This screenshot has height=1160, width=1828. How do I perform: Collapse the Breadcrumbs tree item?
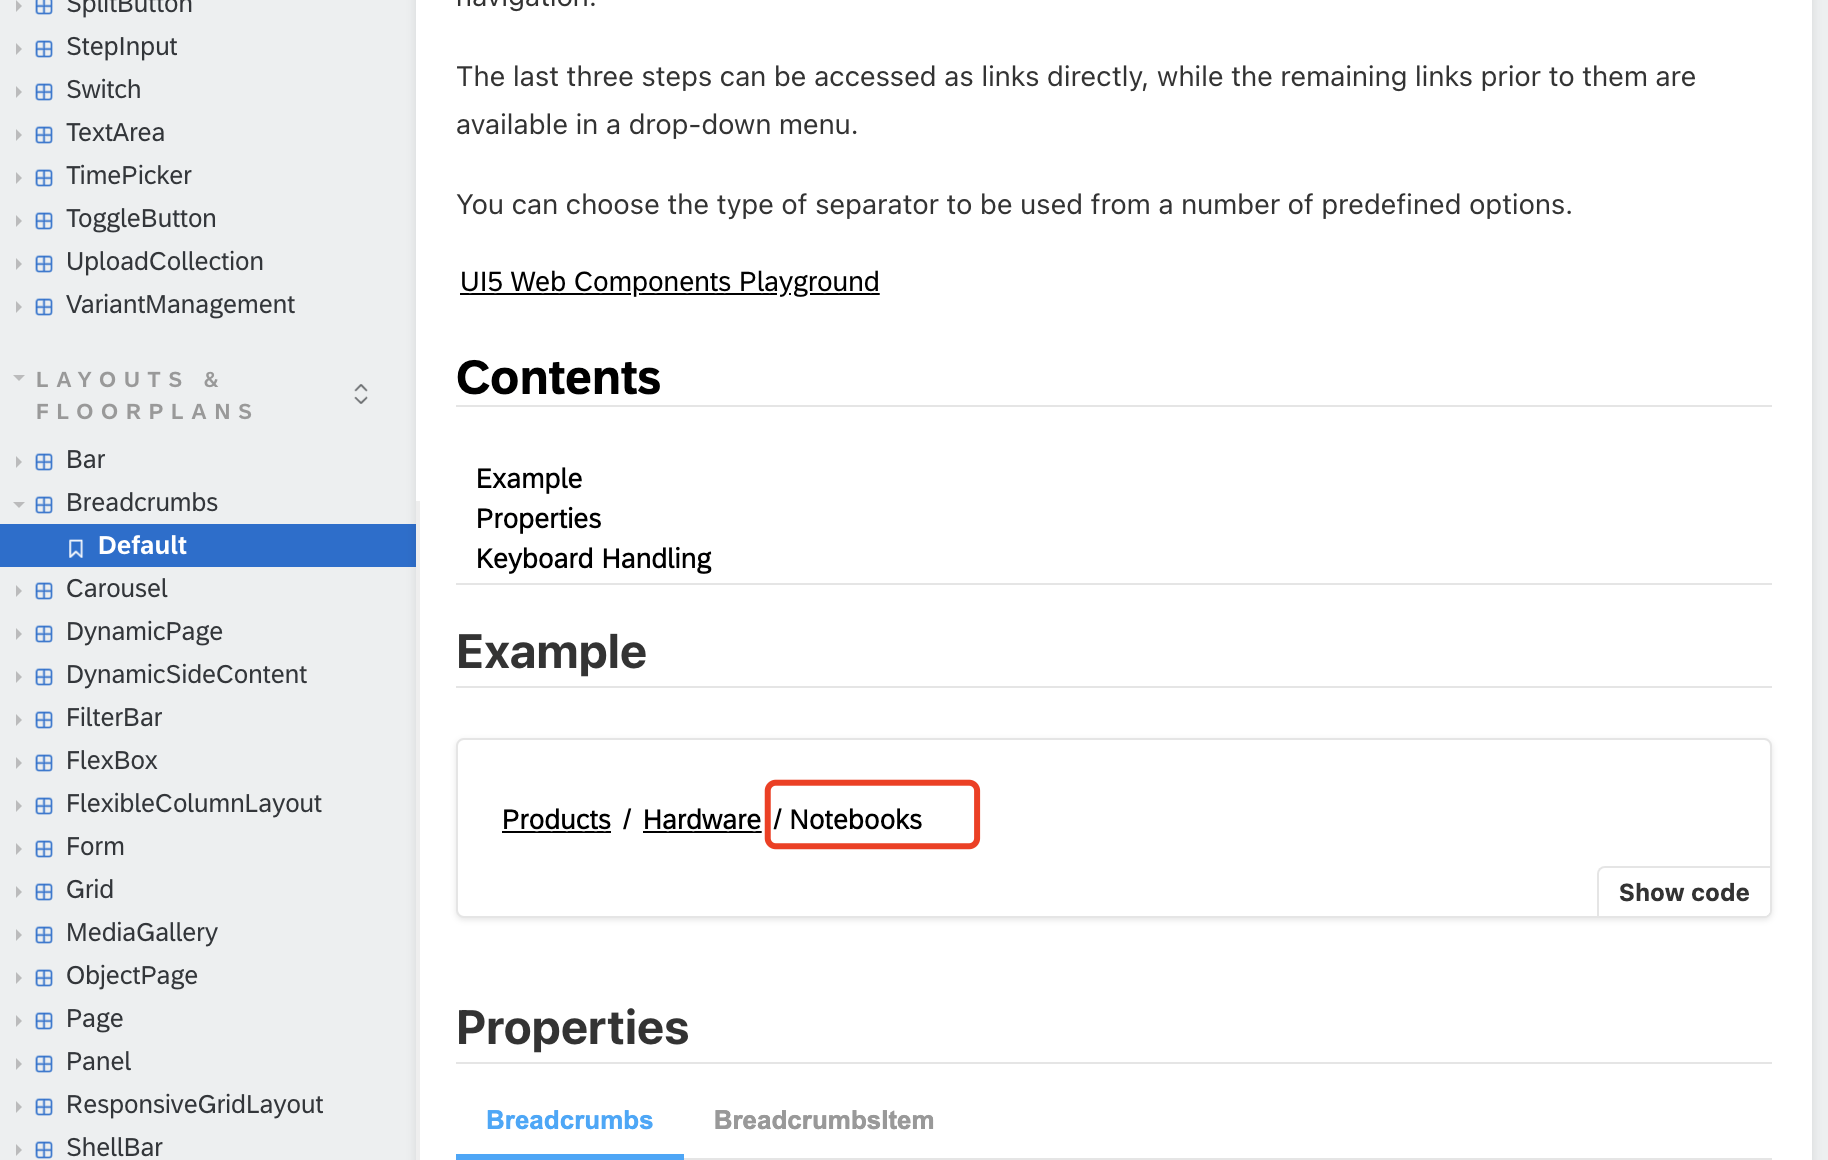tap(19, 504)
